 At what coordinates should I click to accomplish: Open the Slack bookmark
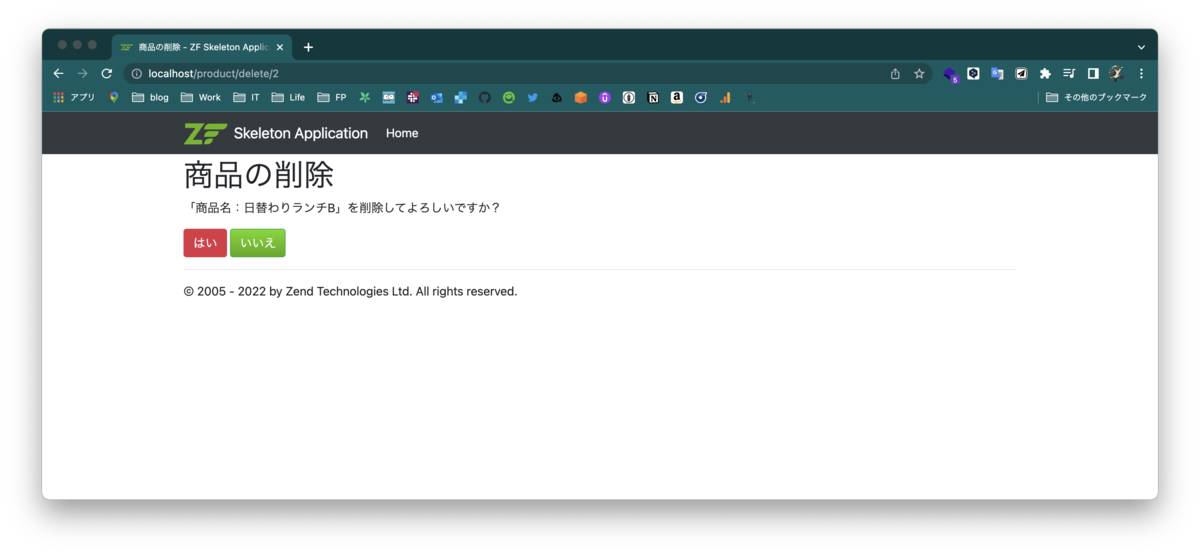(413, 97)
